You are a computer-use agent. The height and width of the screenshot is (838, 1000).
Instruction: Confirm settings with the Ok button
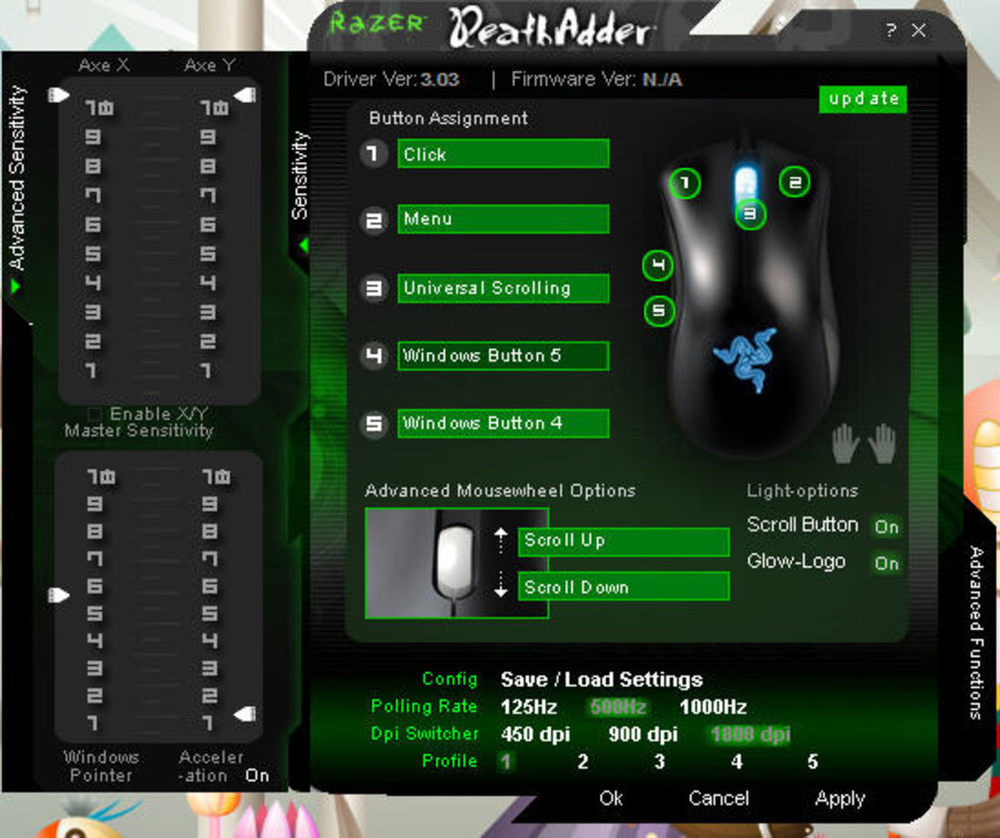[611, 798]
